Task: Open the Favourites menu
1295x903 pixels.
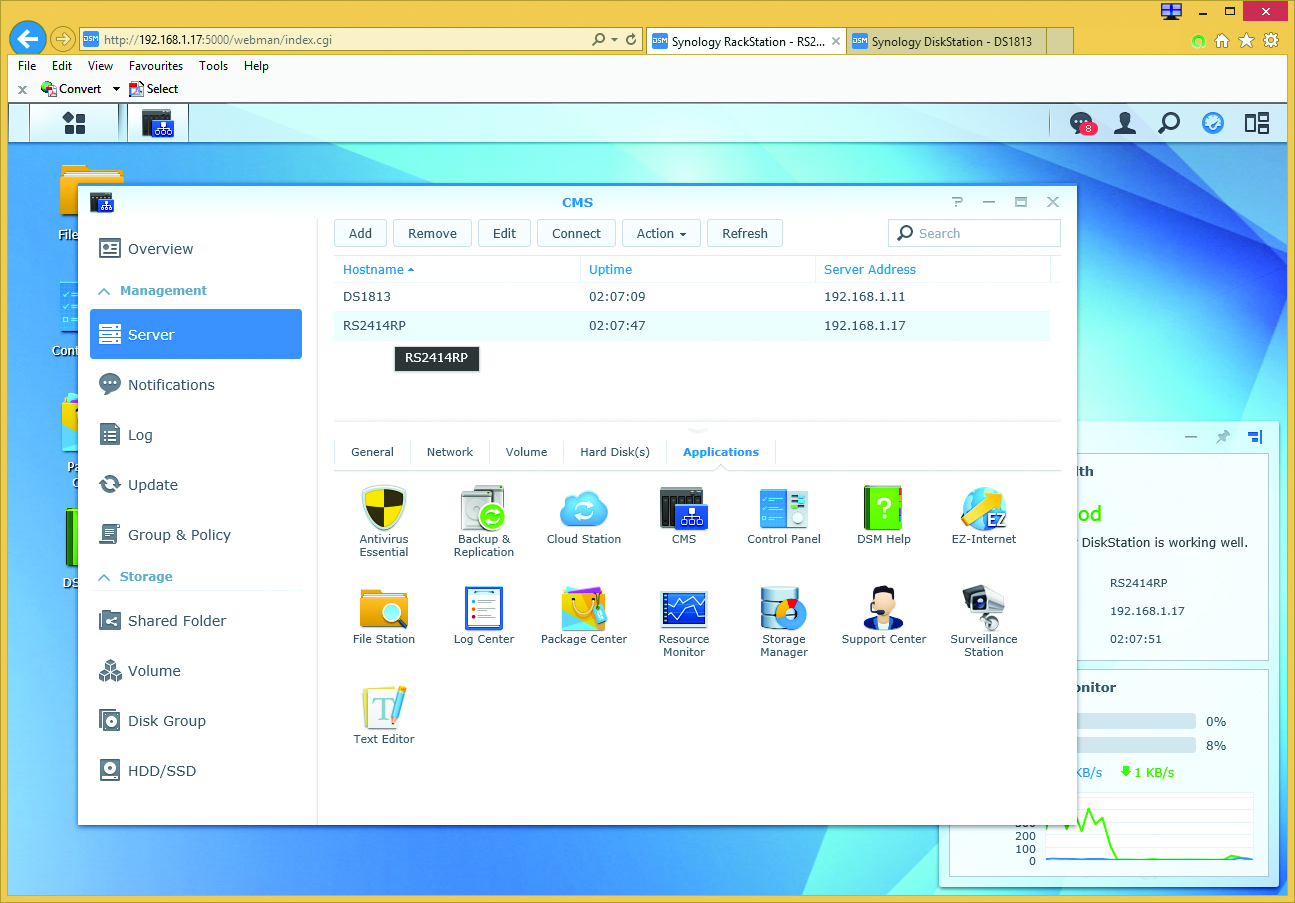Action: (x=156, y=66)
